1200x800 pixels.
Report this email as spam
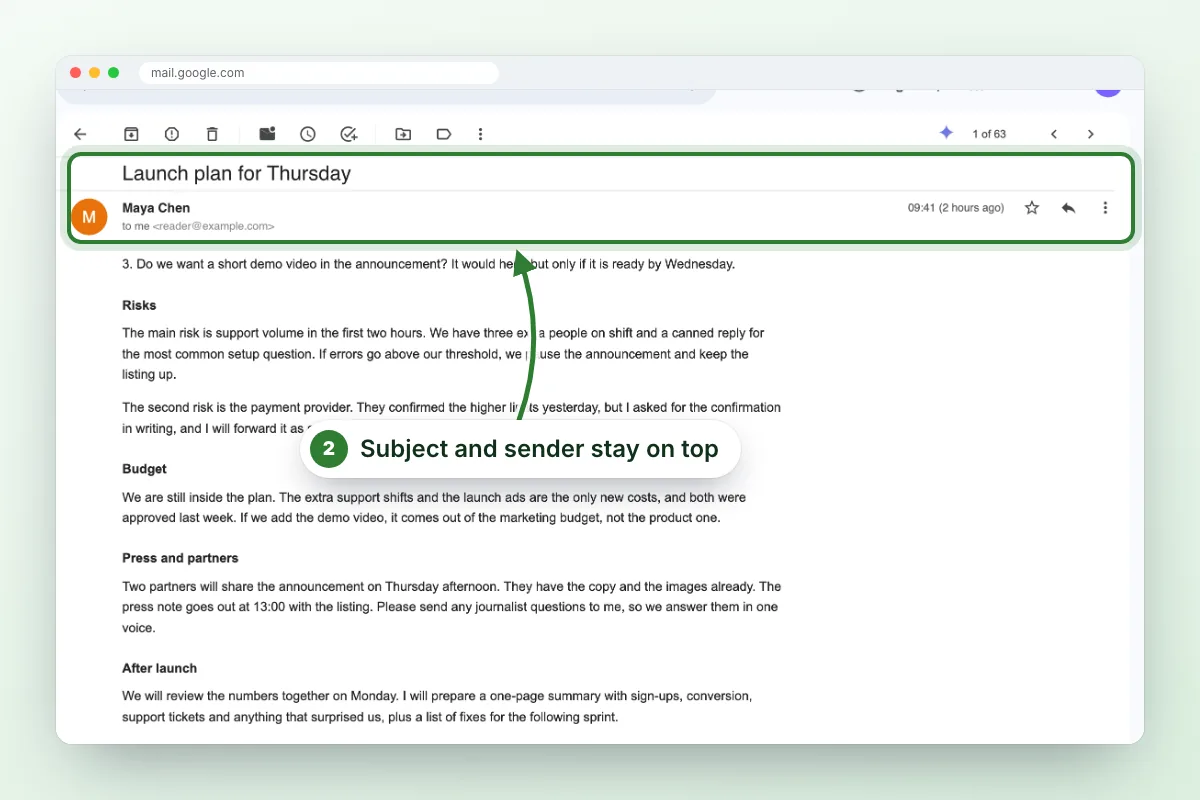(172, 134)
